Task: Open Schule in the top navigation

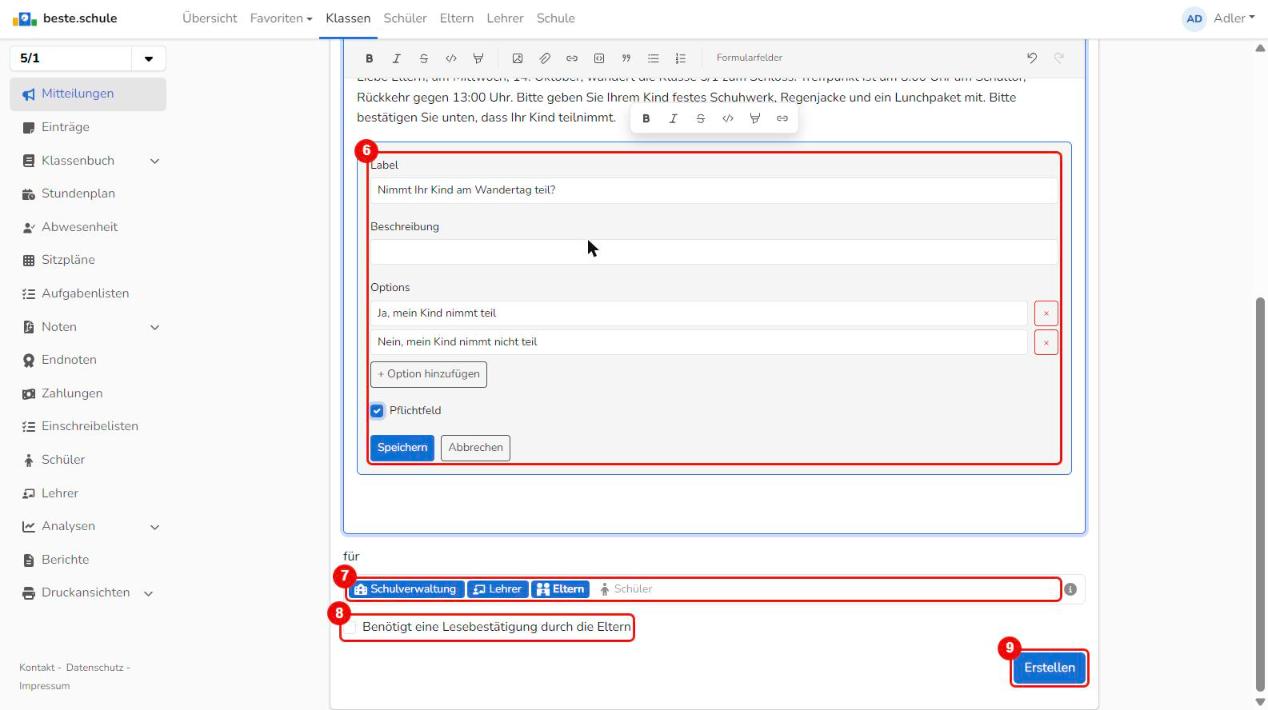Action: tap(556, 18)
